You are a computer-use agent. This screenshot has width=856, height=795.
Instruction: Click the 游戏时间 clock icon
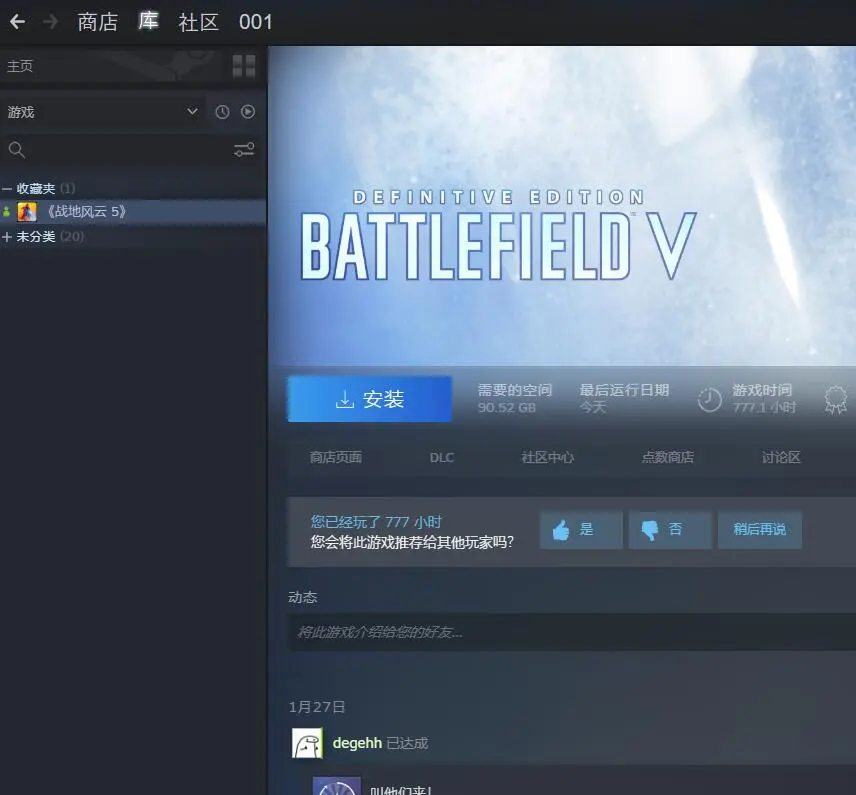click(x=710, y=400)
